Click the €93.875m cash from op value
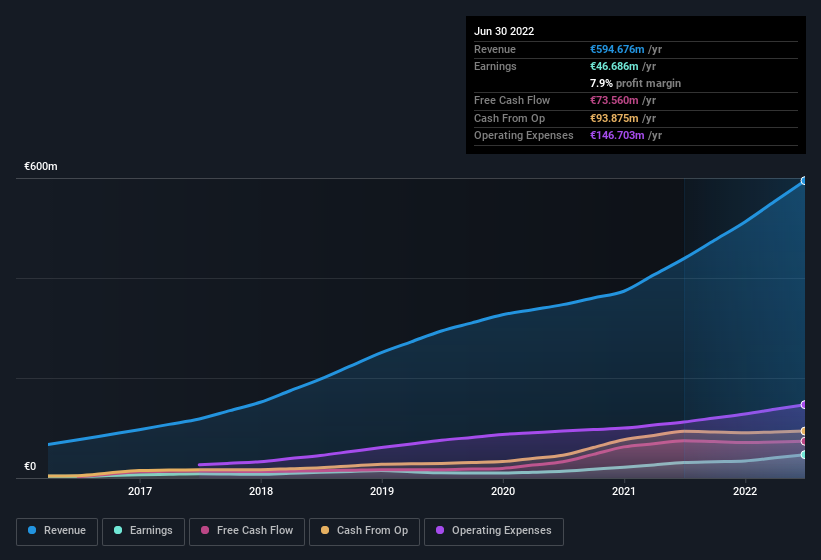 click(x=614, y=118)
